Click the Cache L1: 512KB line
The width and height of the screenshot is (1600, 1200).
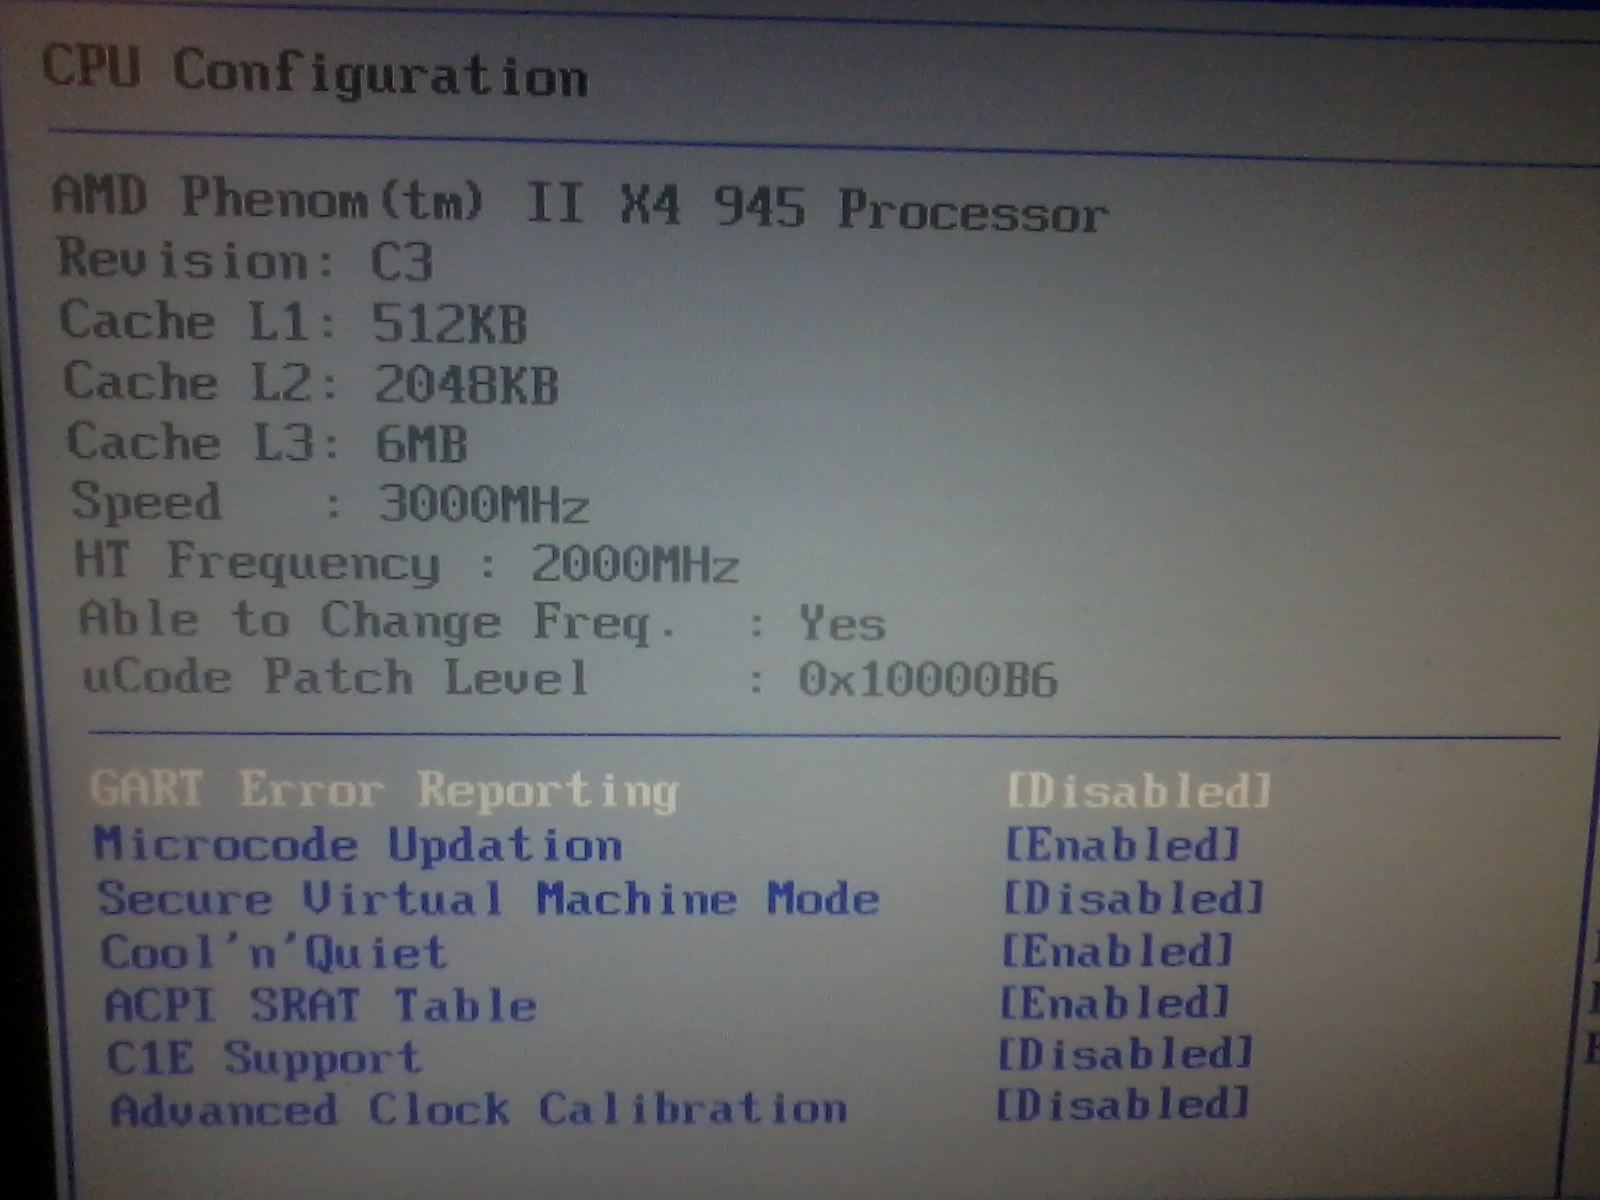tap(293, 322)
